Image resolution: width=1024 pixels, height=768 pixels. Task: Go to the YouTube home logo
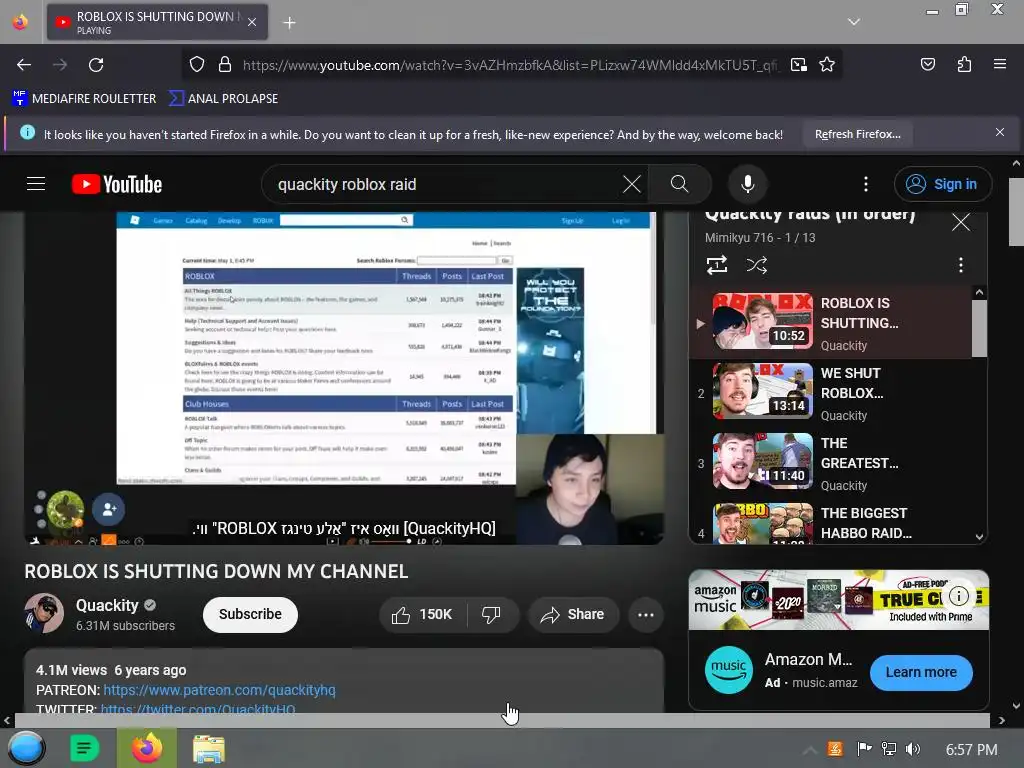[x=117, y=184]
